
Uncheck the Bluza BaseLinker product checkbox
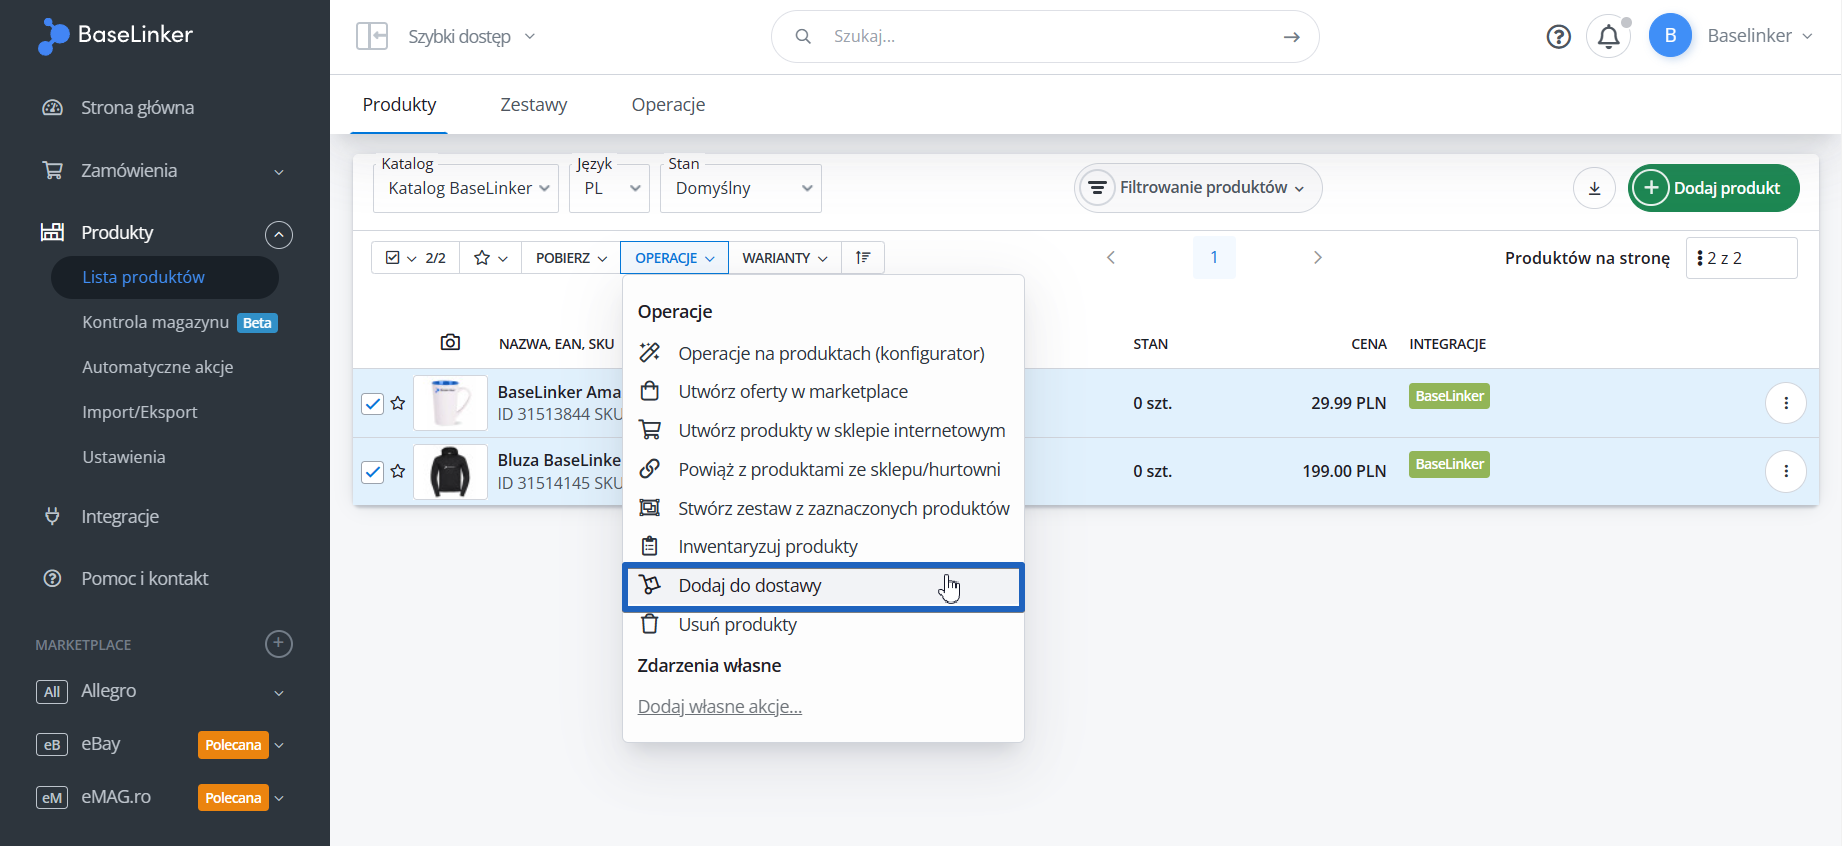[x=372, y=471]
